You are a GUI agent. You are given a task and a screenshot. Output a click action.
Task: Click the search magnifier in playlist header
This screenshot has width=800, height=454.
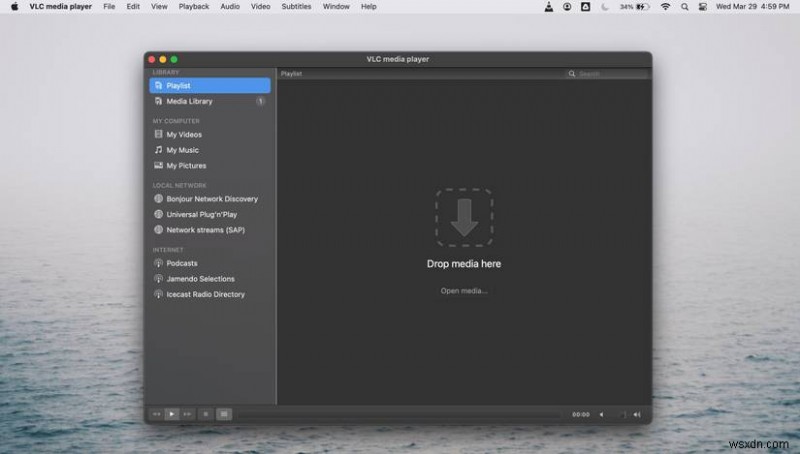tap(572, 74)
